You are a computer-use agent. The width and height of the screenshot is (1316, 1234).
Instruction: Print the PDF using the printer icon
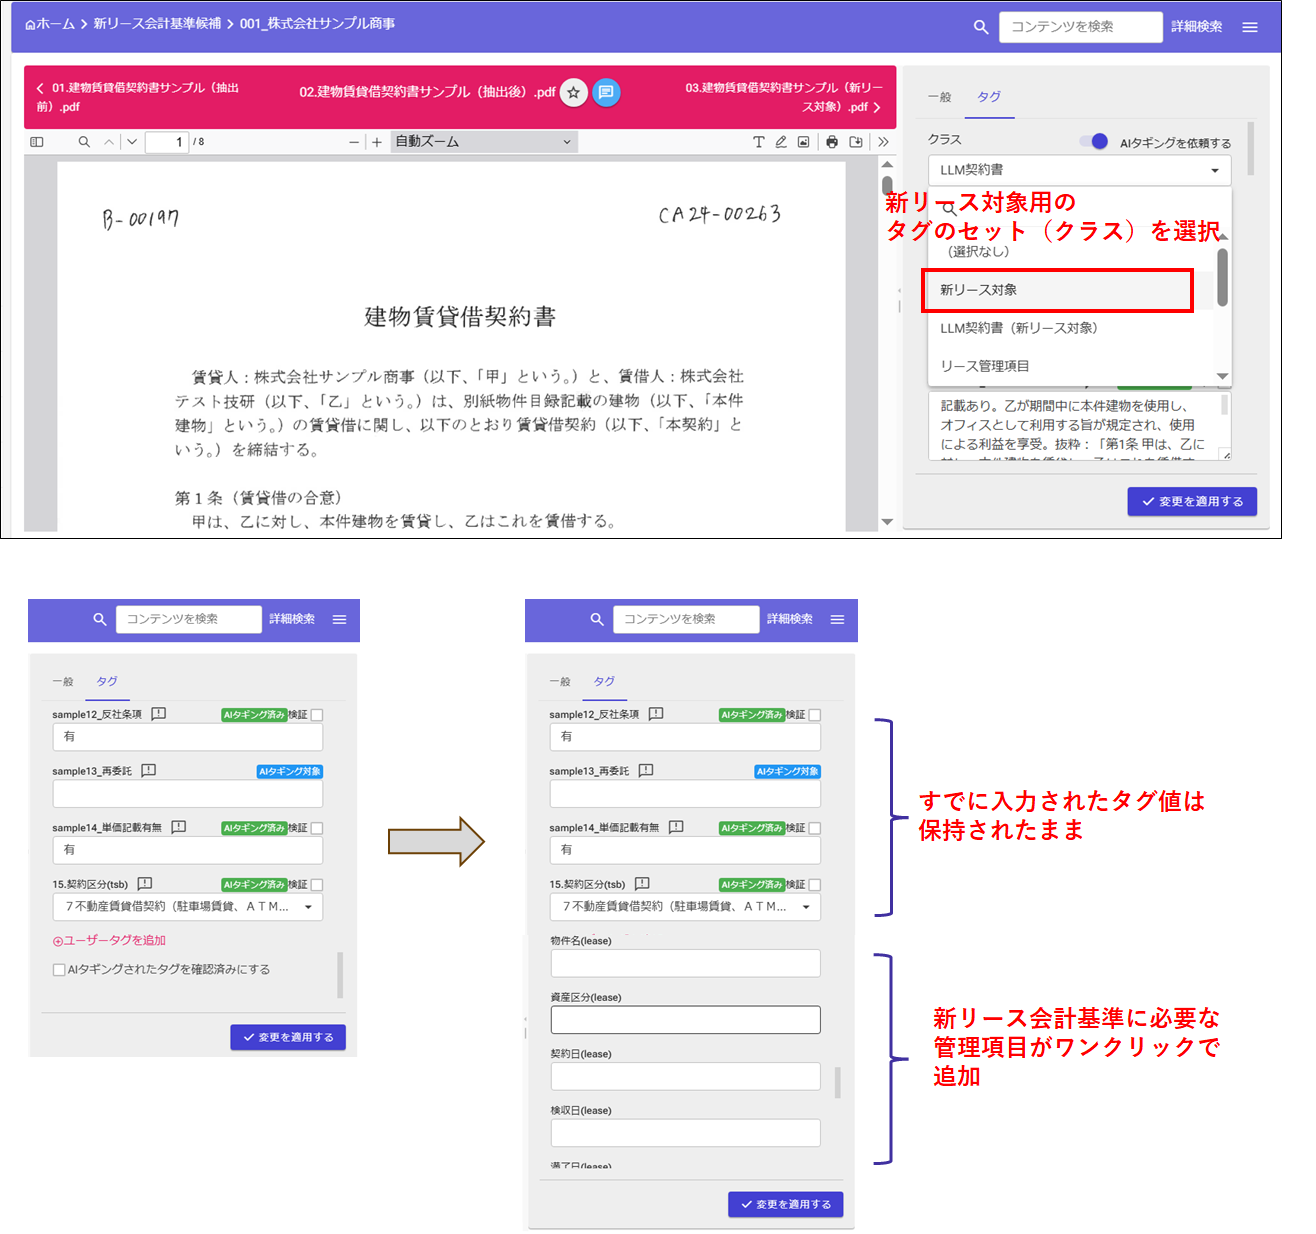(832, 142)
